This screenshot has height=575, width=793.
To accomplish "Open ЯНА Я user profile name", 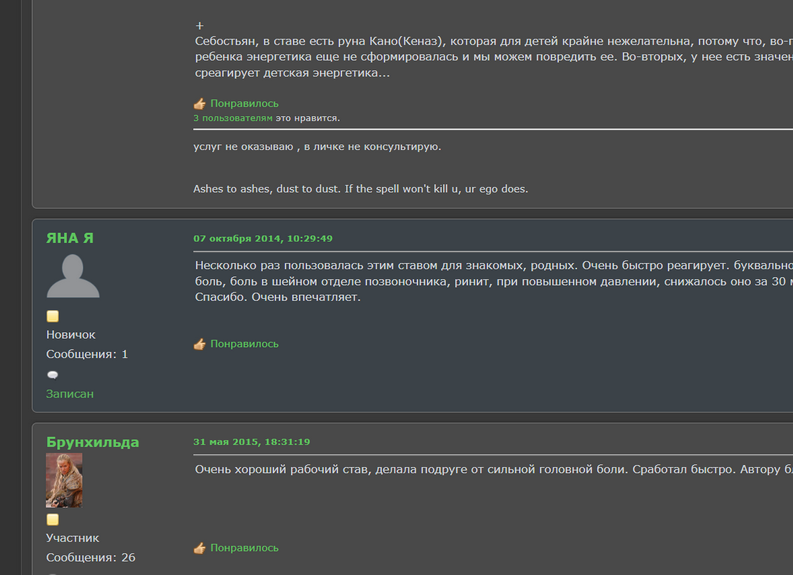I will click(70, 238).
